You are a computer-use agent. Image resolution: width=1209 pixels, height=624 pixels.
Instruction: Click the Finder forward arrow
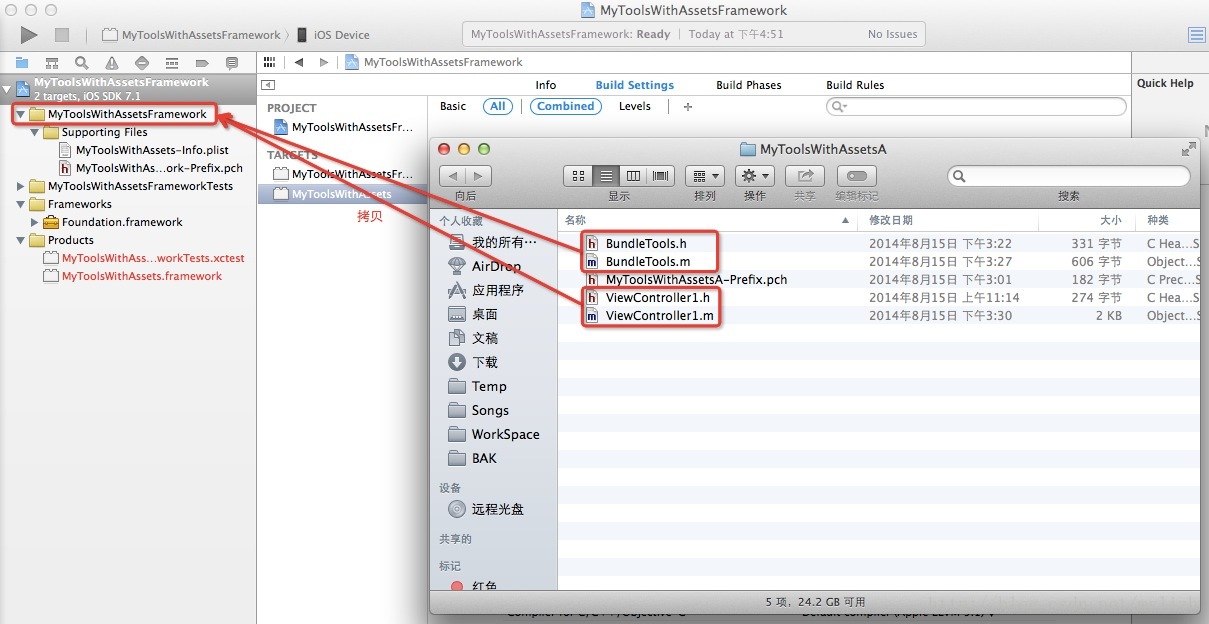coord(479,176)
